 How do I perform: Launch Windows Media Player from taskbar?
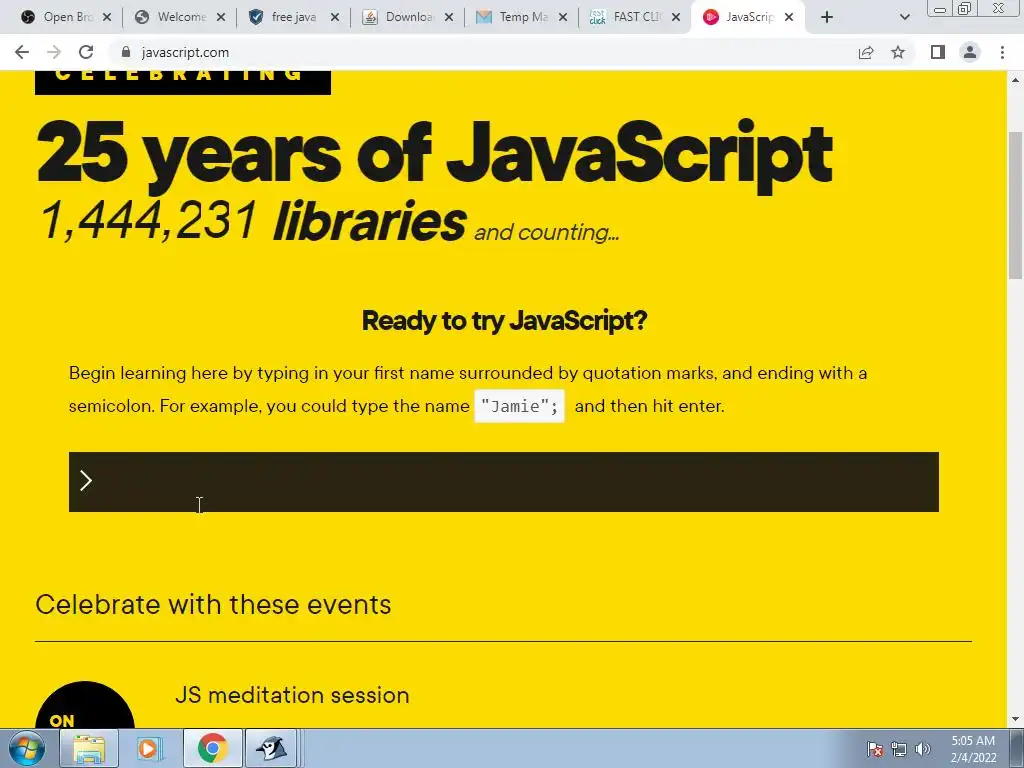click(150, 748)
